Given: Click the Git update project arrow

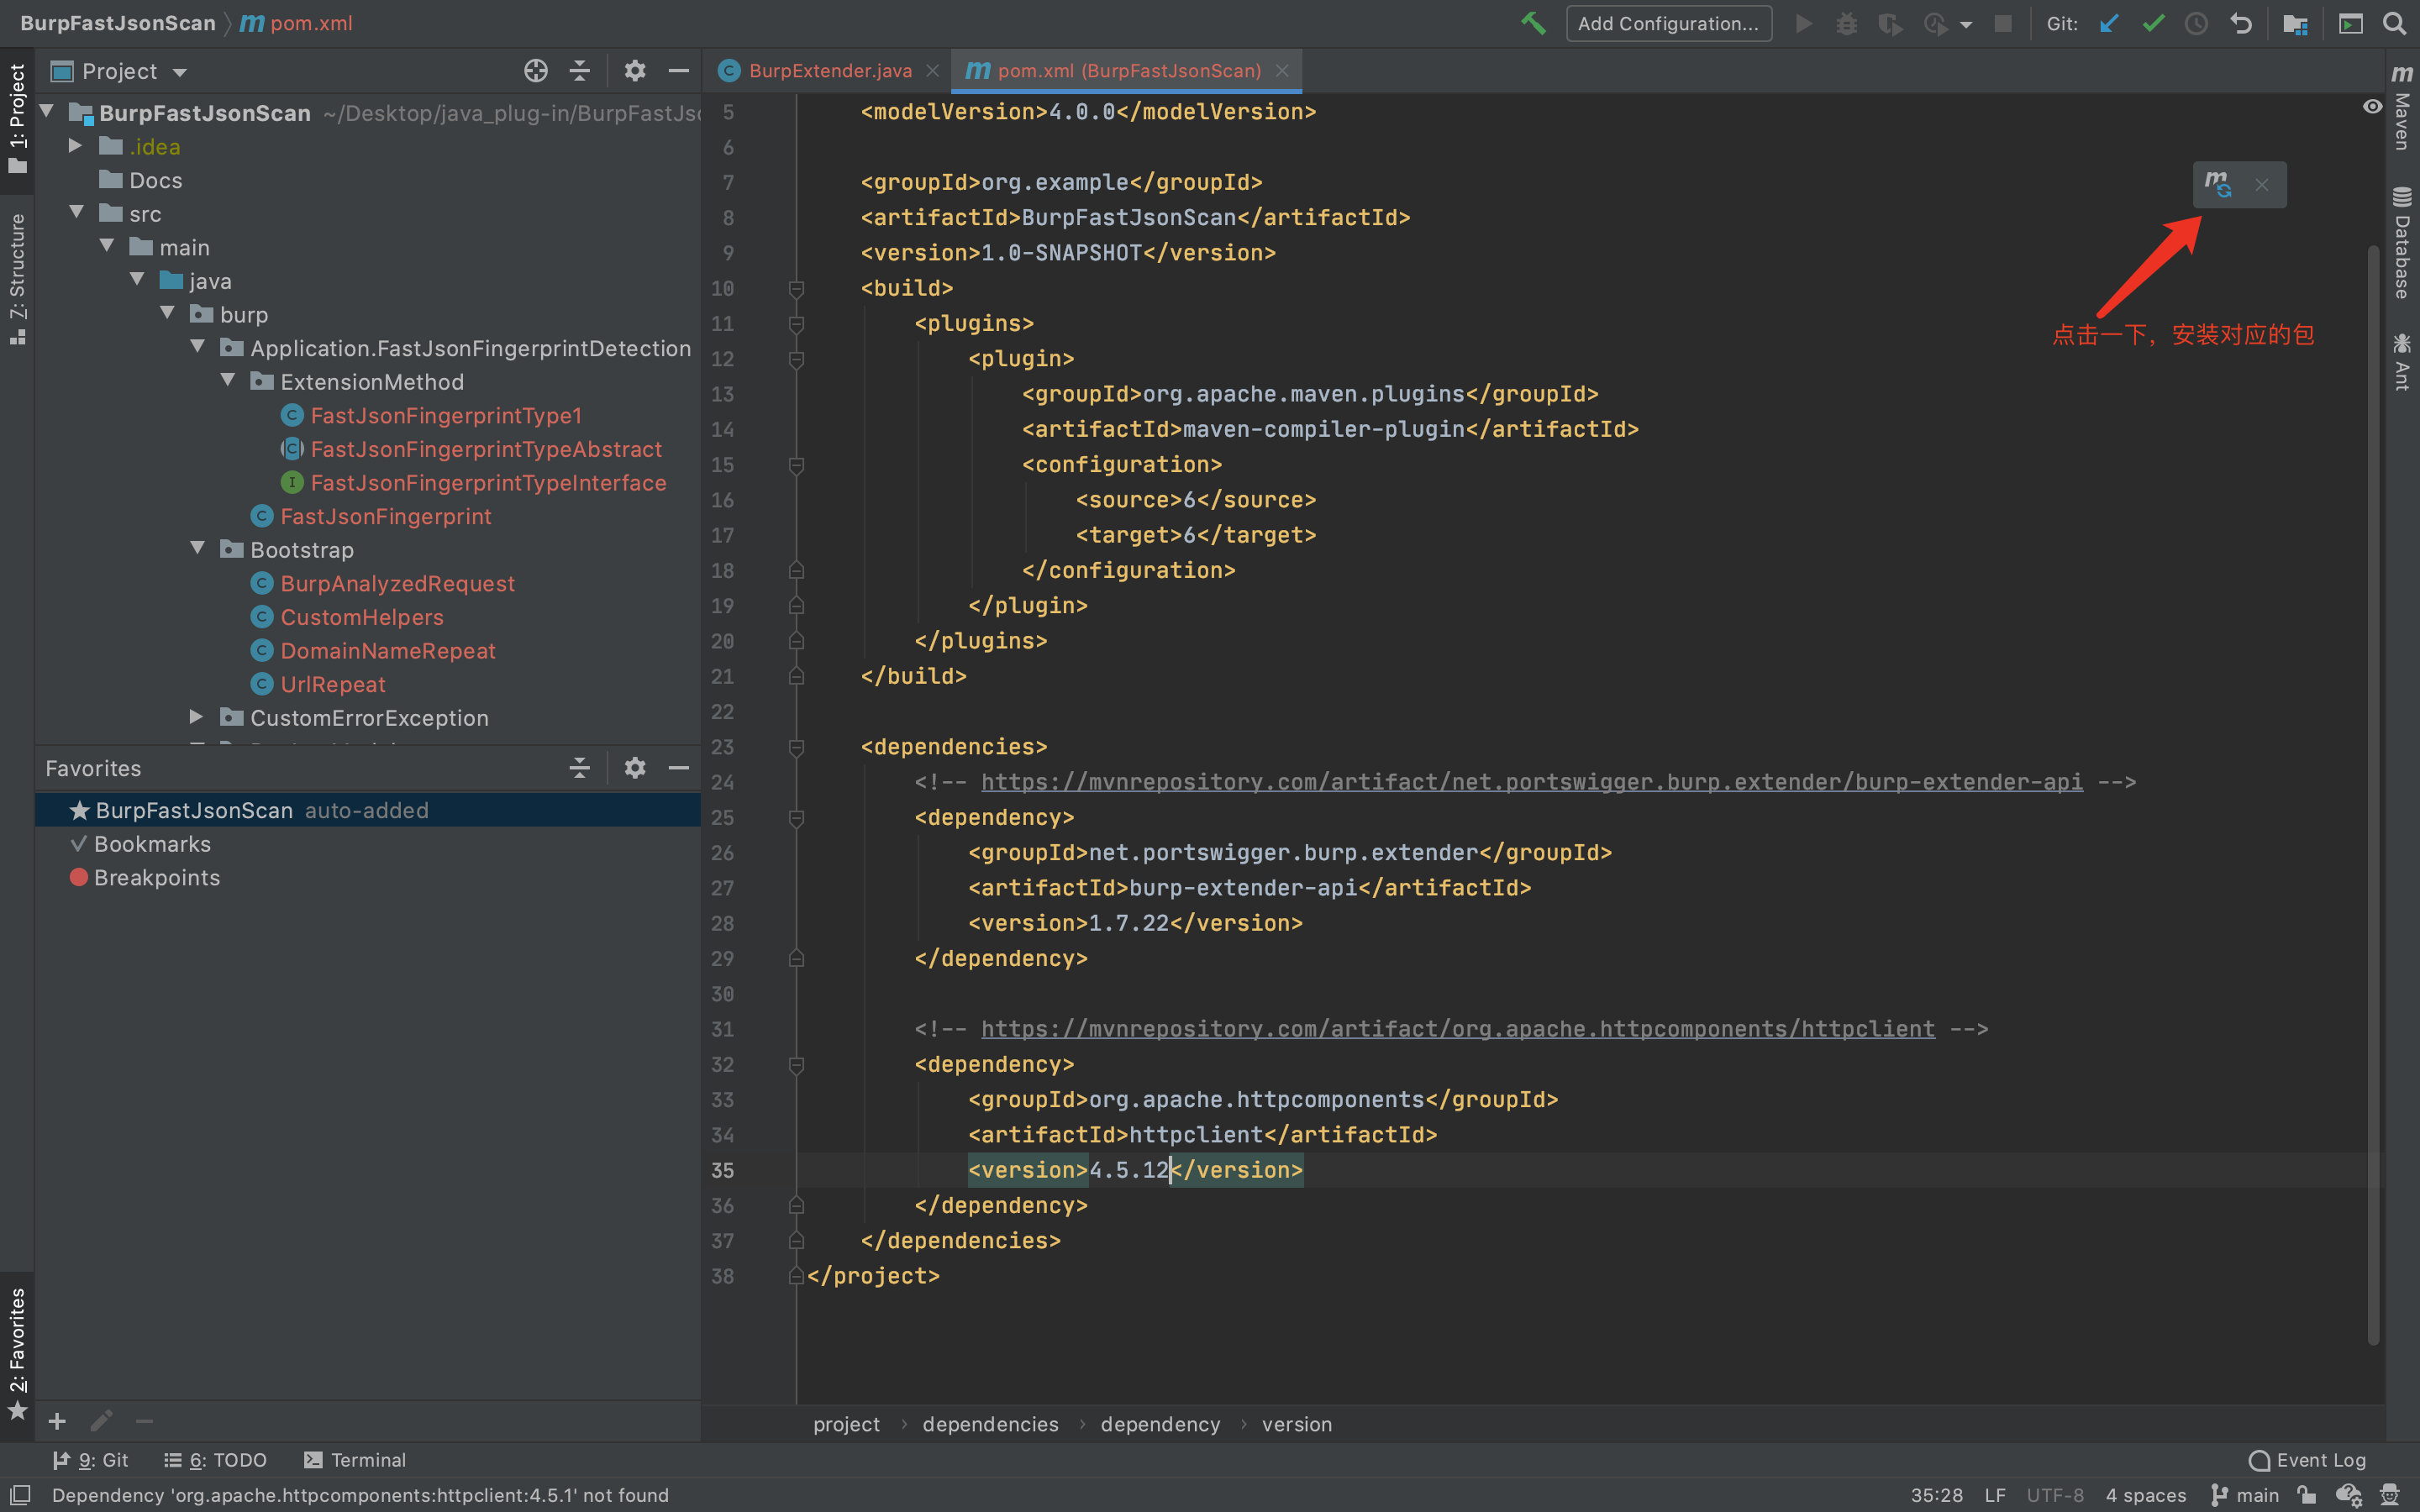Looking at the screenshot, I should pyautogui.click(x=2109, y=23).
